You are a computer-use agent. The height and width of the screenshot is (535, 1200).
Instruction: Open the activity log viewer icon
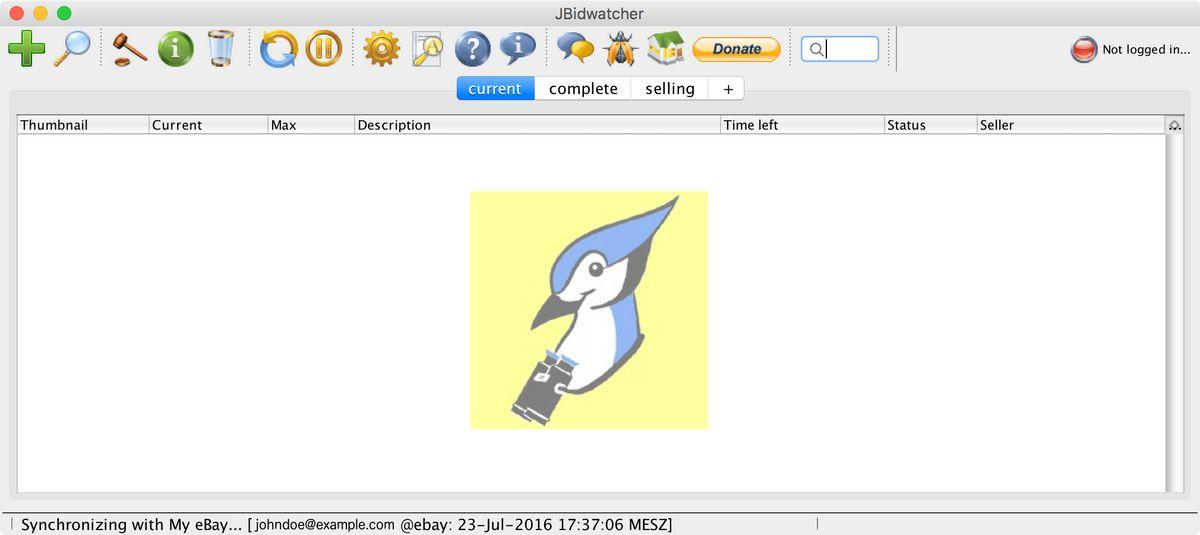click(x=427, y=48)
